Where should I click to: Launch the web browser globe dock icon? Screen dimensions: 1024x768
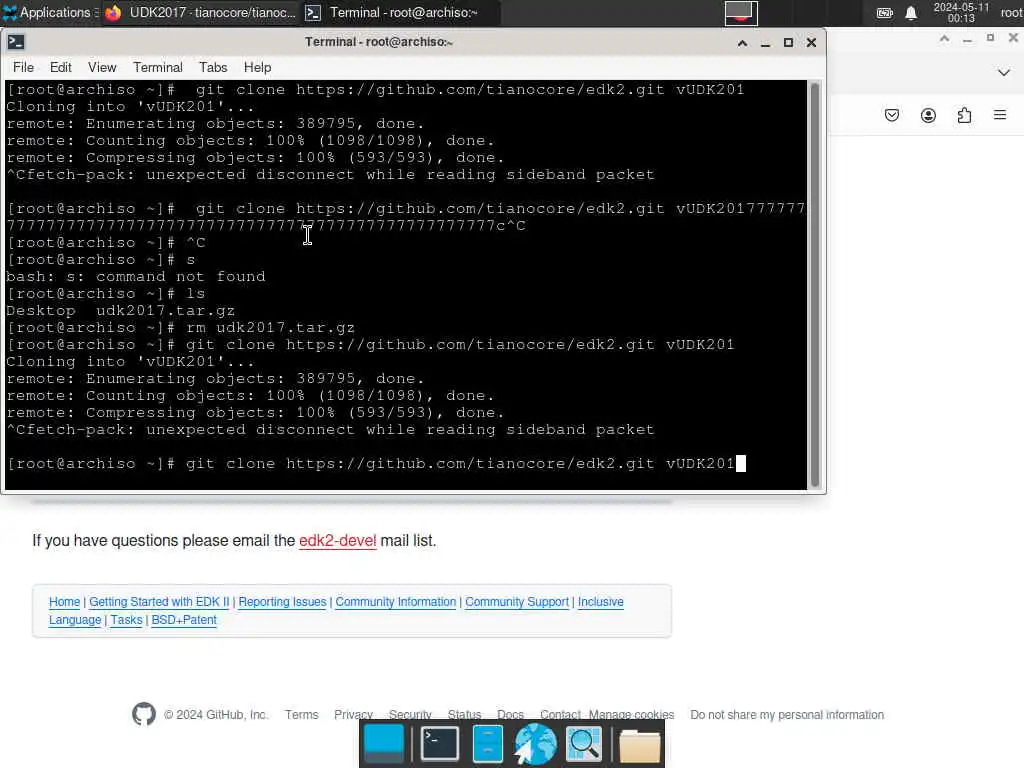pyautogui.click(x=536, y=744)
